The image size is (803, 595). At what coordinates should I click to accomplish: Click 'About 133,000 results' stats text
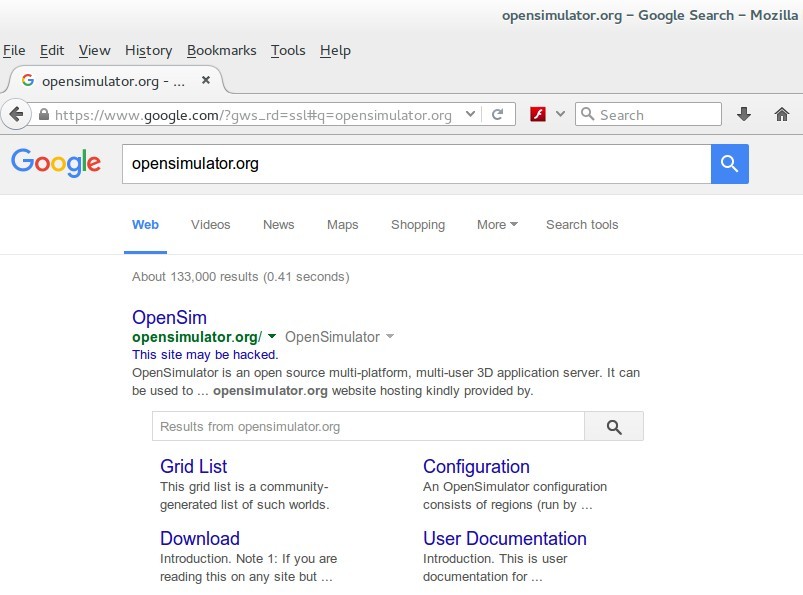241,277
